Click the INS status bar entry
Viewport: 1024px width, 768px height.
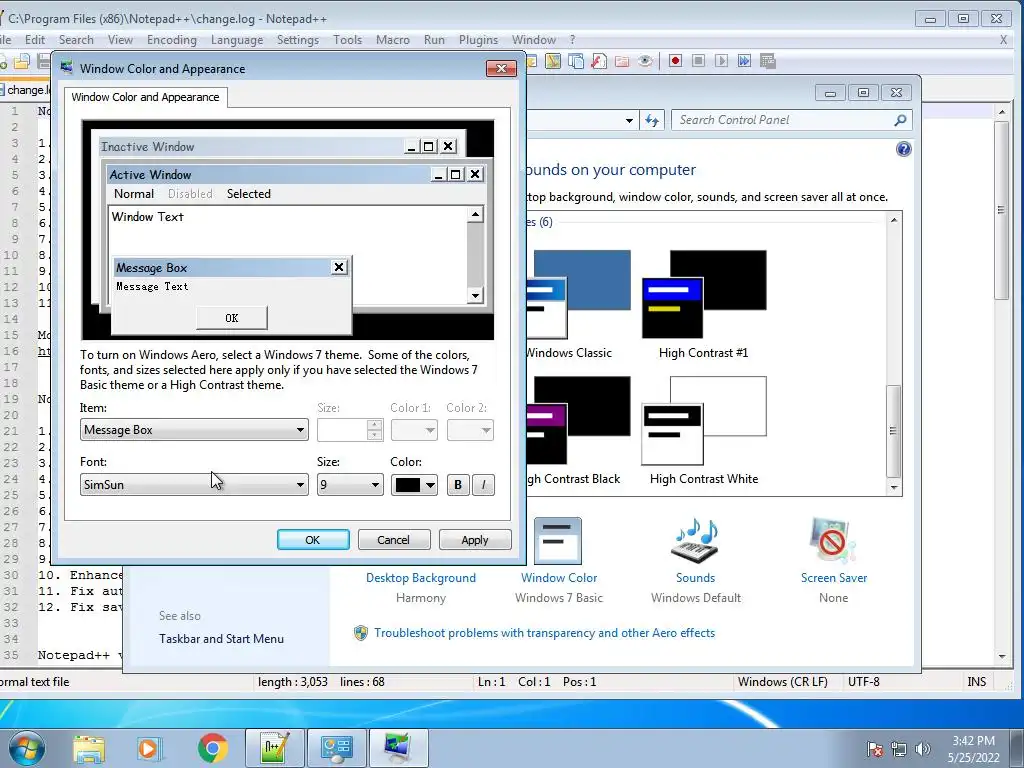point(976,682)
